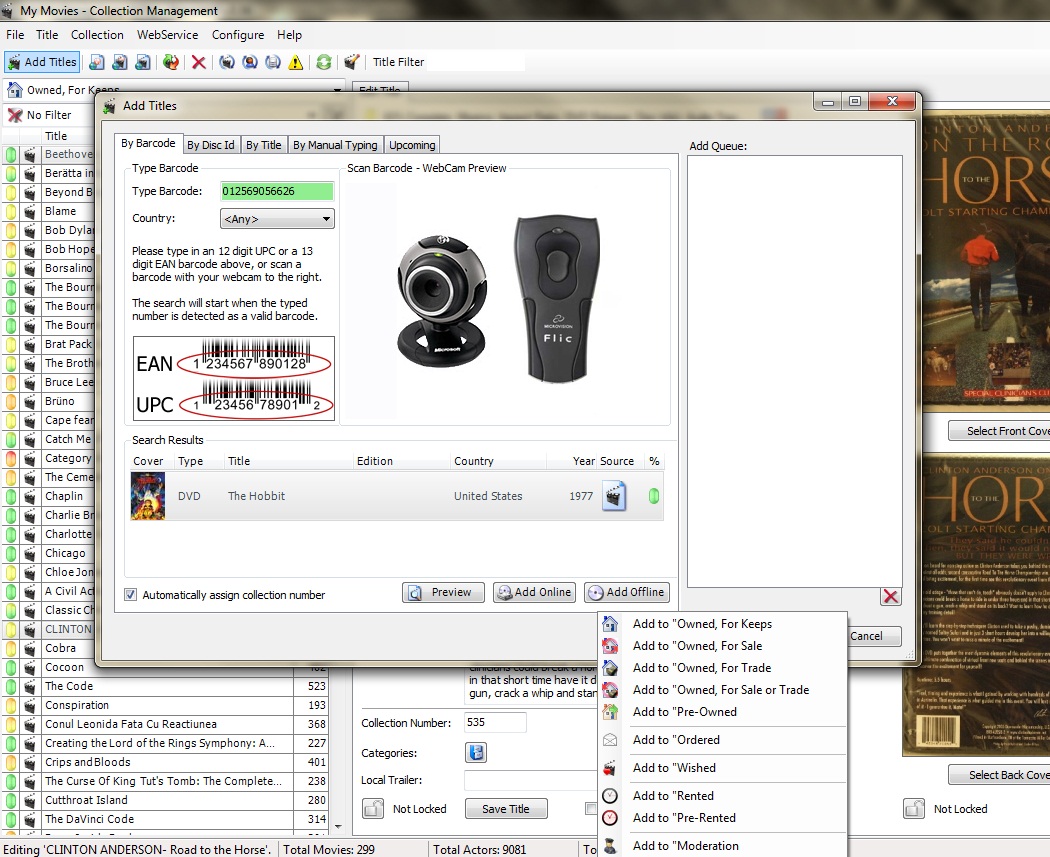Switch to the By Disc Id tab

[211, 145]
